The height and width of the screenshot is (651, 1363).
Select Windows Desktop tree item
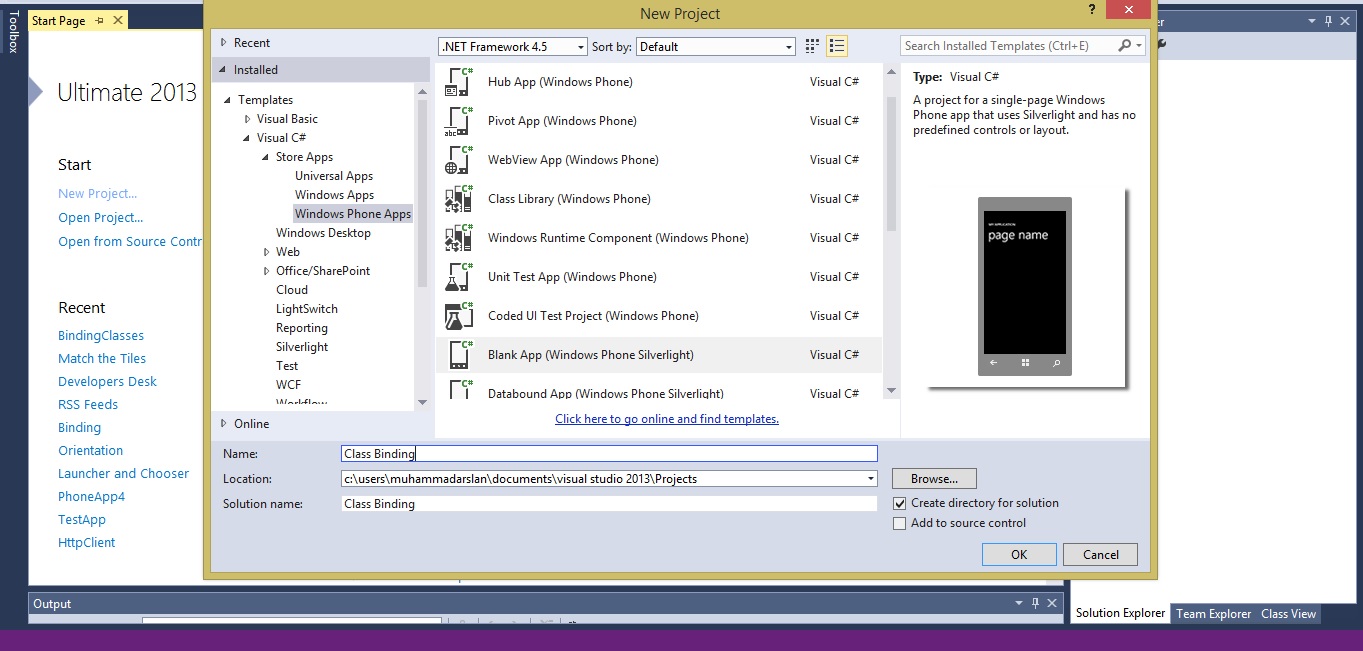pos(323,233)
